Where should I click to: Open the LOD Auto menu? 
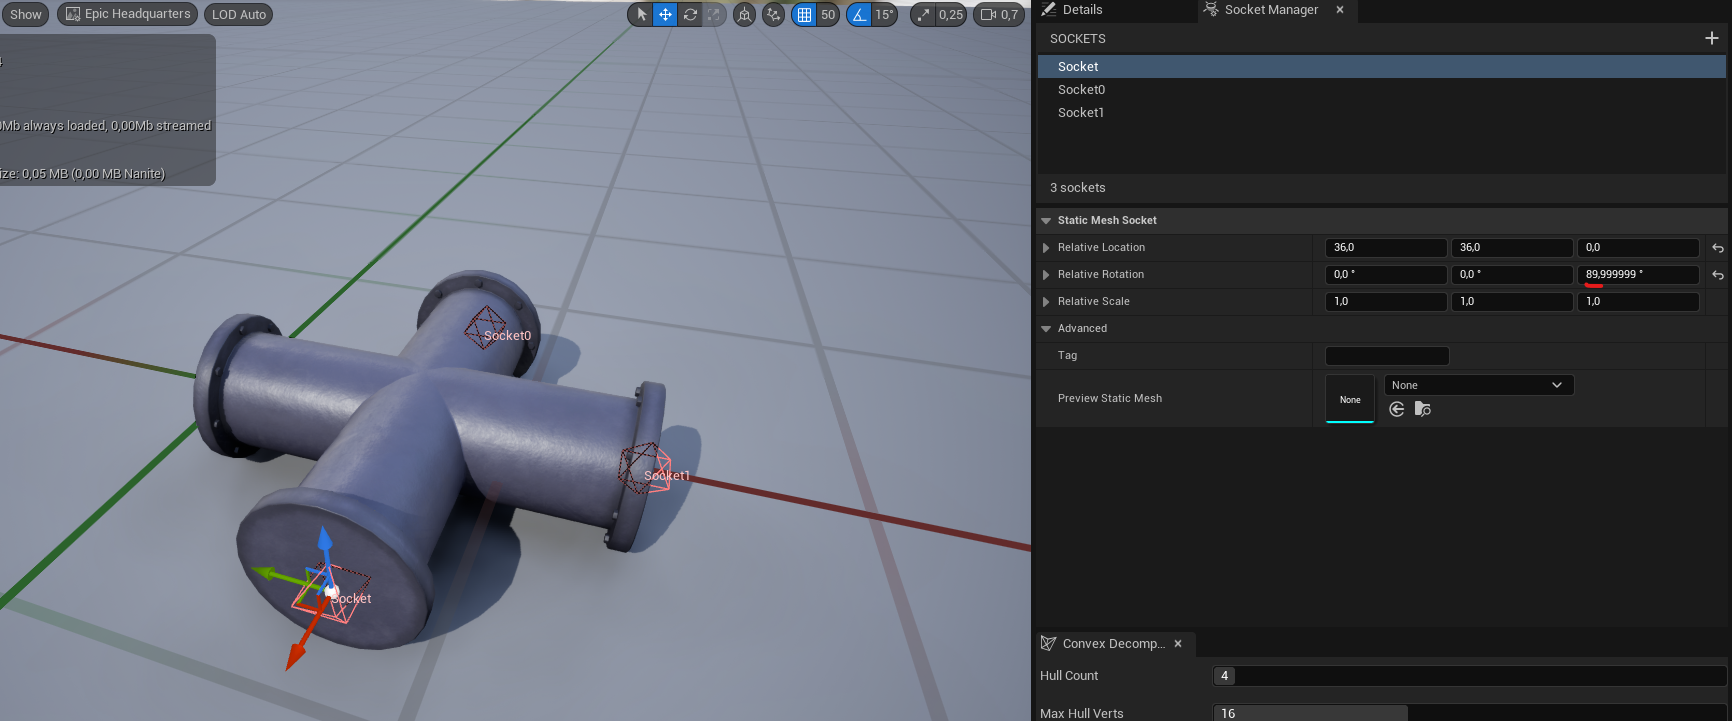click(238, 14)
